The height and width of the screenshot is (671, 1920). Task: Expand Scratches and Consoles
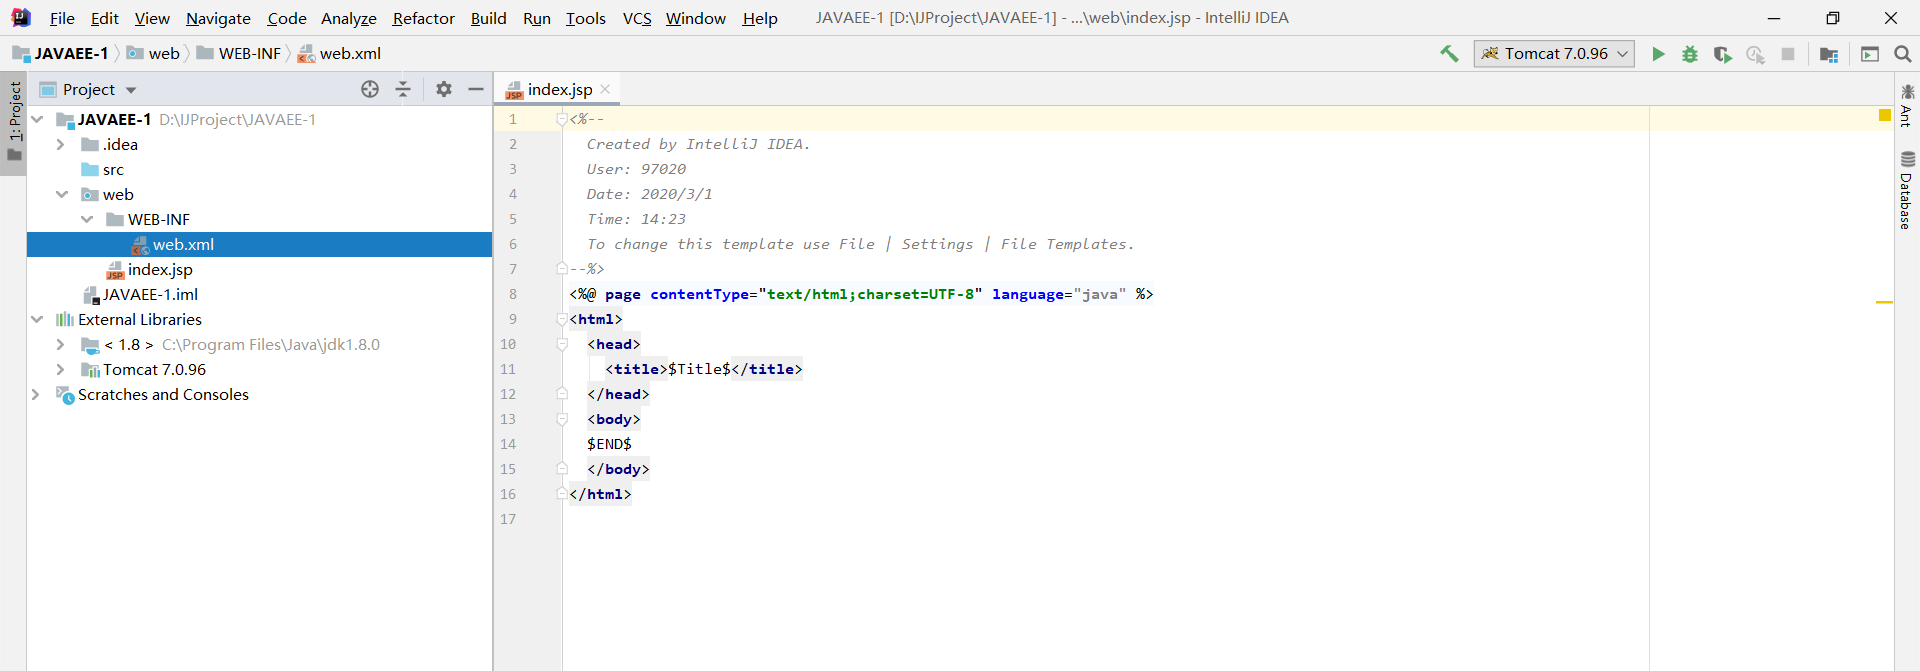(36, 394)
